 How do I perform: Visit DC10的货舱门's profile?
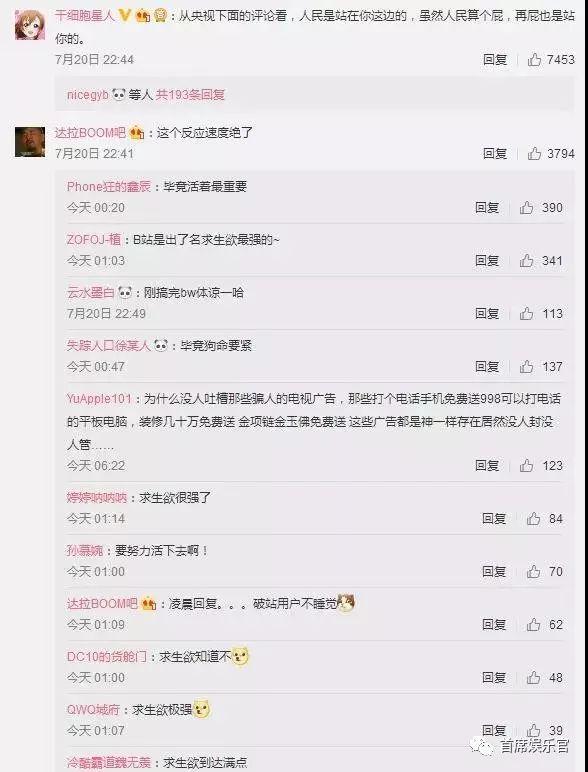pyautogui.click(x=107, y=656)
